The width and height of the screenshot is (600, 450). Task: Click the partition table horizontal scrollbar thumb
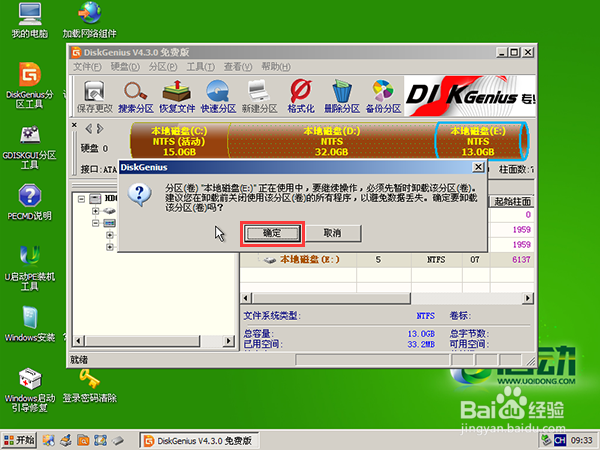click(x=331, y=298)
